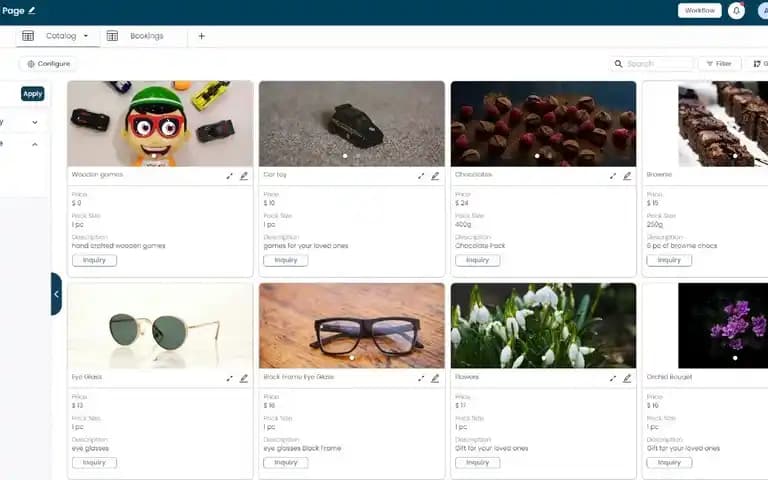Viewport: 768px width, 480px height.
Task: Switch to the Catalog tab
Action: [x=61, y=36]
